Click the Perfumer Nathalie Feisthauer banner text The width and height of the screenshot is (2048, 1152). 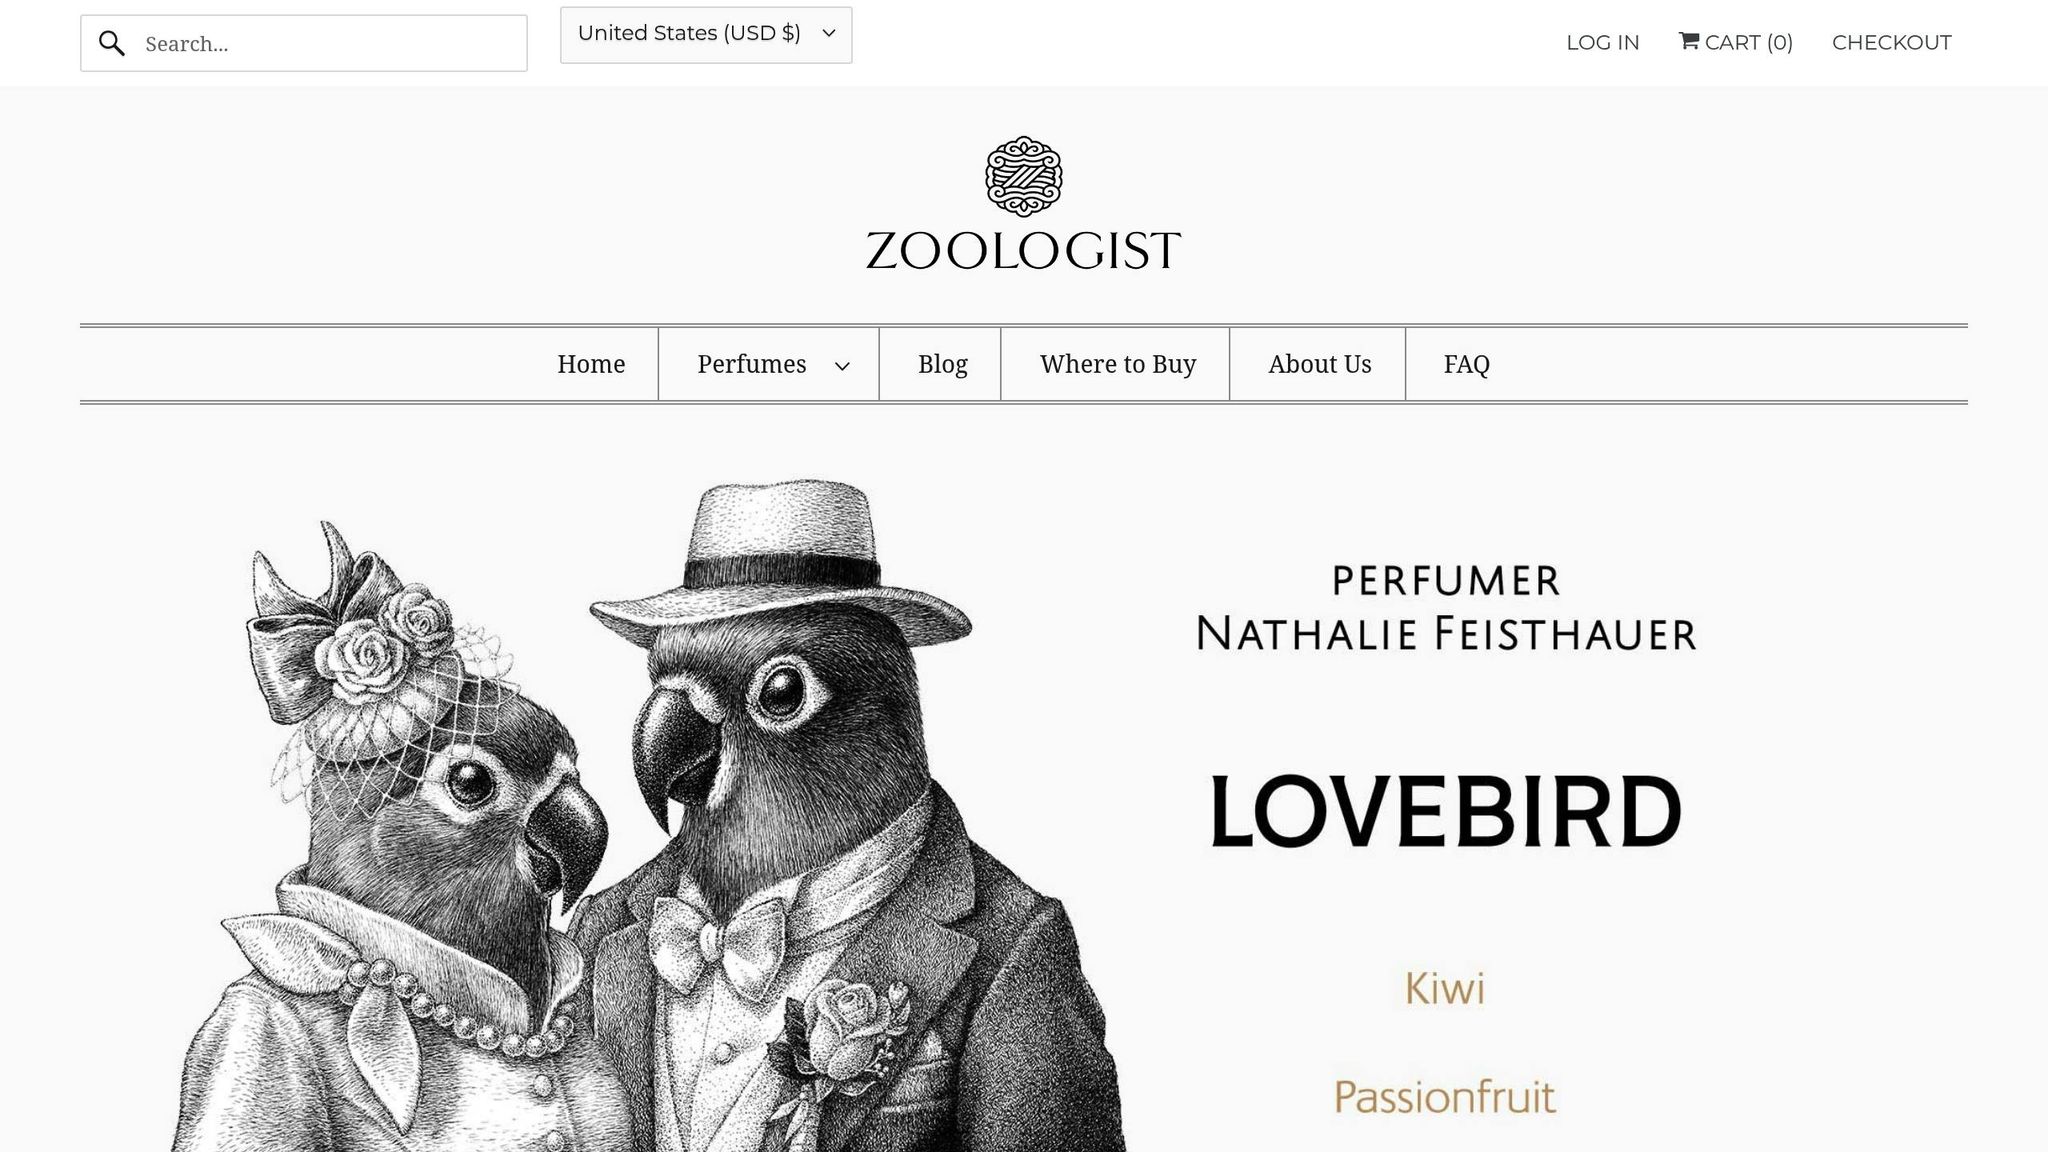click(x=1446, y=607)
